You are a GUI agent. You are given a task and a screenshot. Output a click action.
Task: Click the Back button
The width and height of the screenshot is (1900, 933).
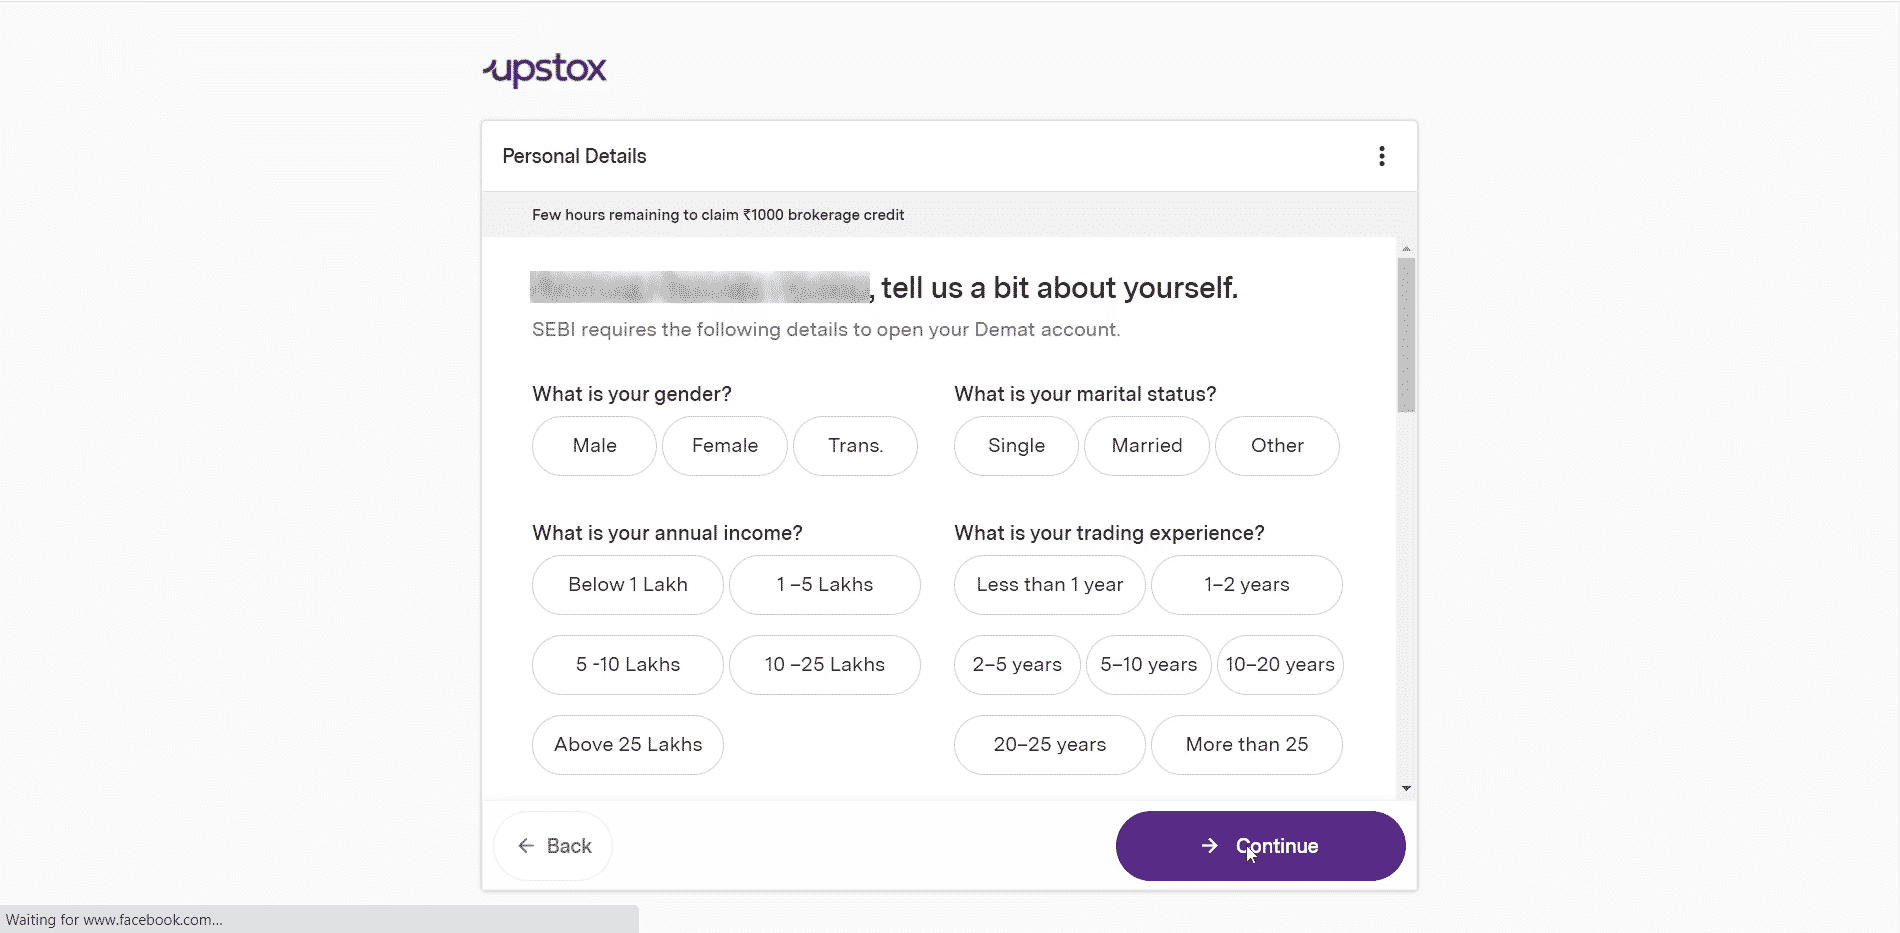(552, 845)
